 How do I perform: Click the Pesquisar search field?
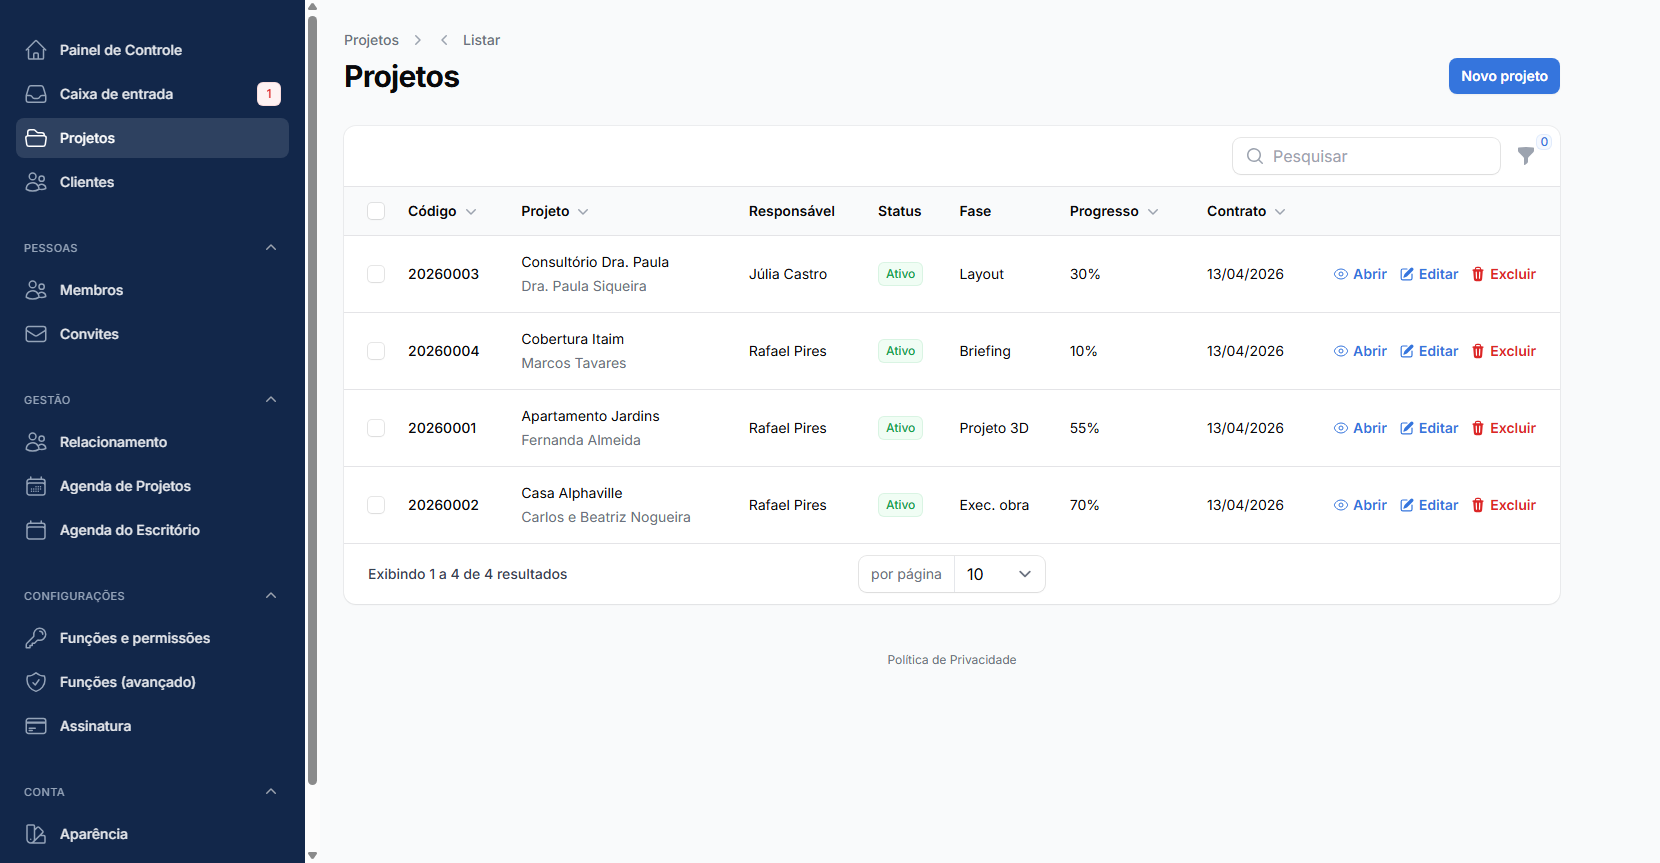1366,156
